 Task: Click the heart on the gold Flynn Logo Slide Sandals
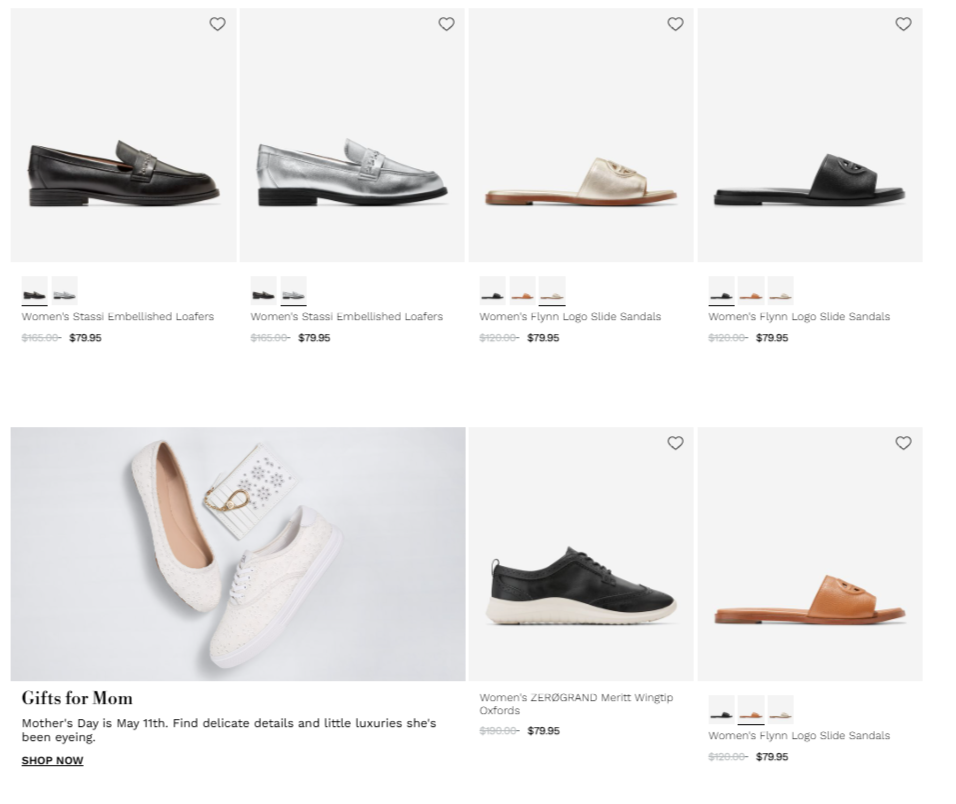point(675,24)
